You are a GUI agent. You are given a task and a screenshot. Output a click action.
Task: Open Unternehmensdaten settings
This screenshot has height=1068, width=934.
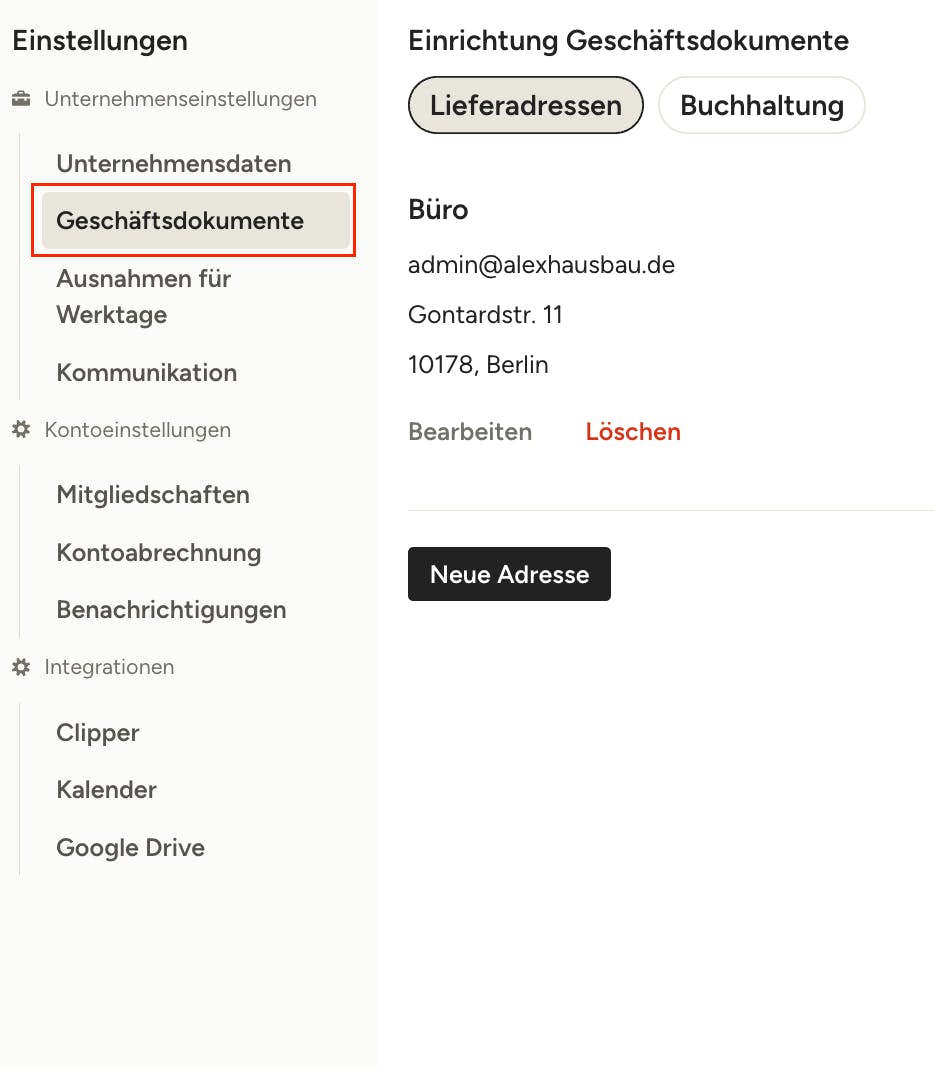[174, 163]
